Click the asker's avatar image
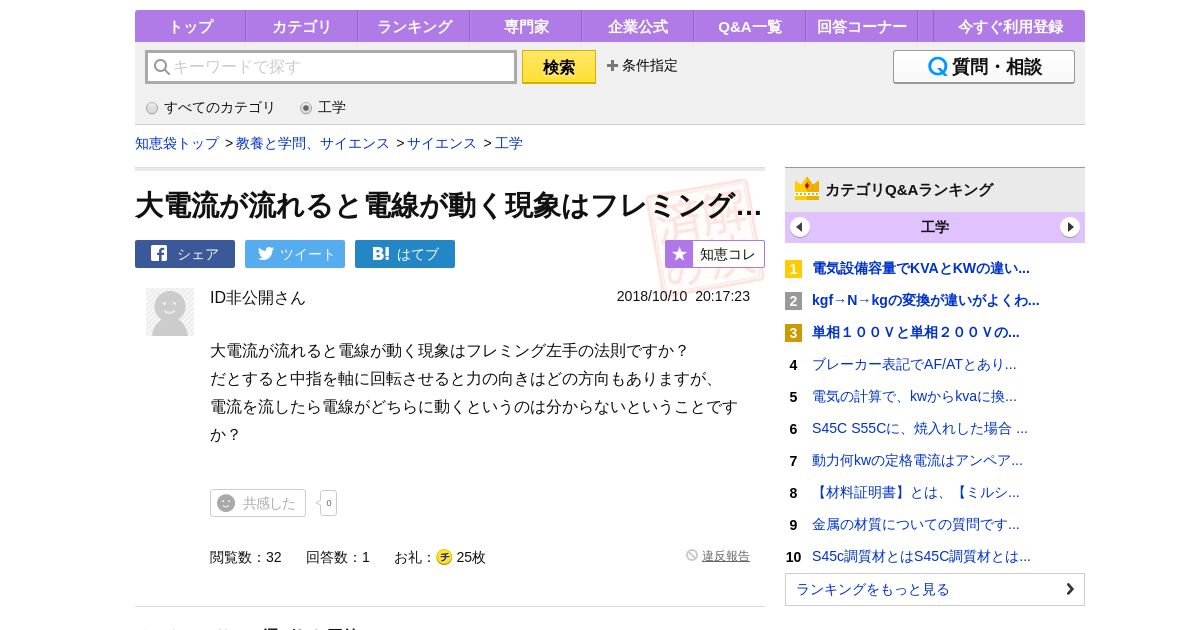The height and width of the screenshot is (630, 1200). coord(170,312)
